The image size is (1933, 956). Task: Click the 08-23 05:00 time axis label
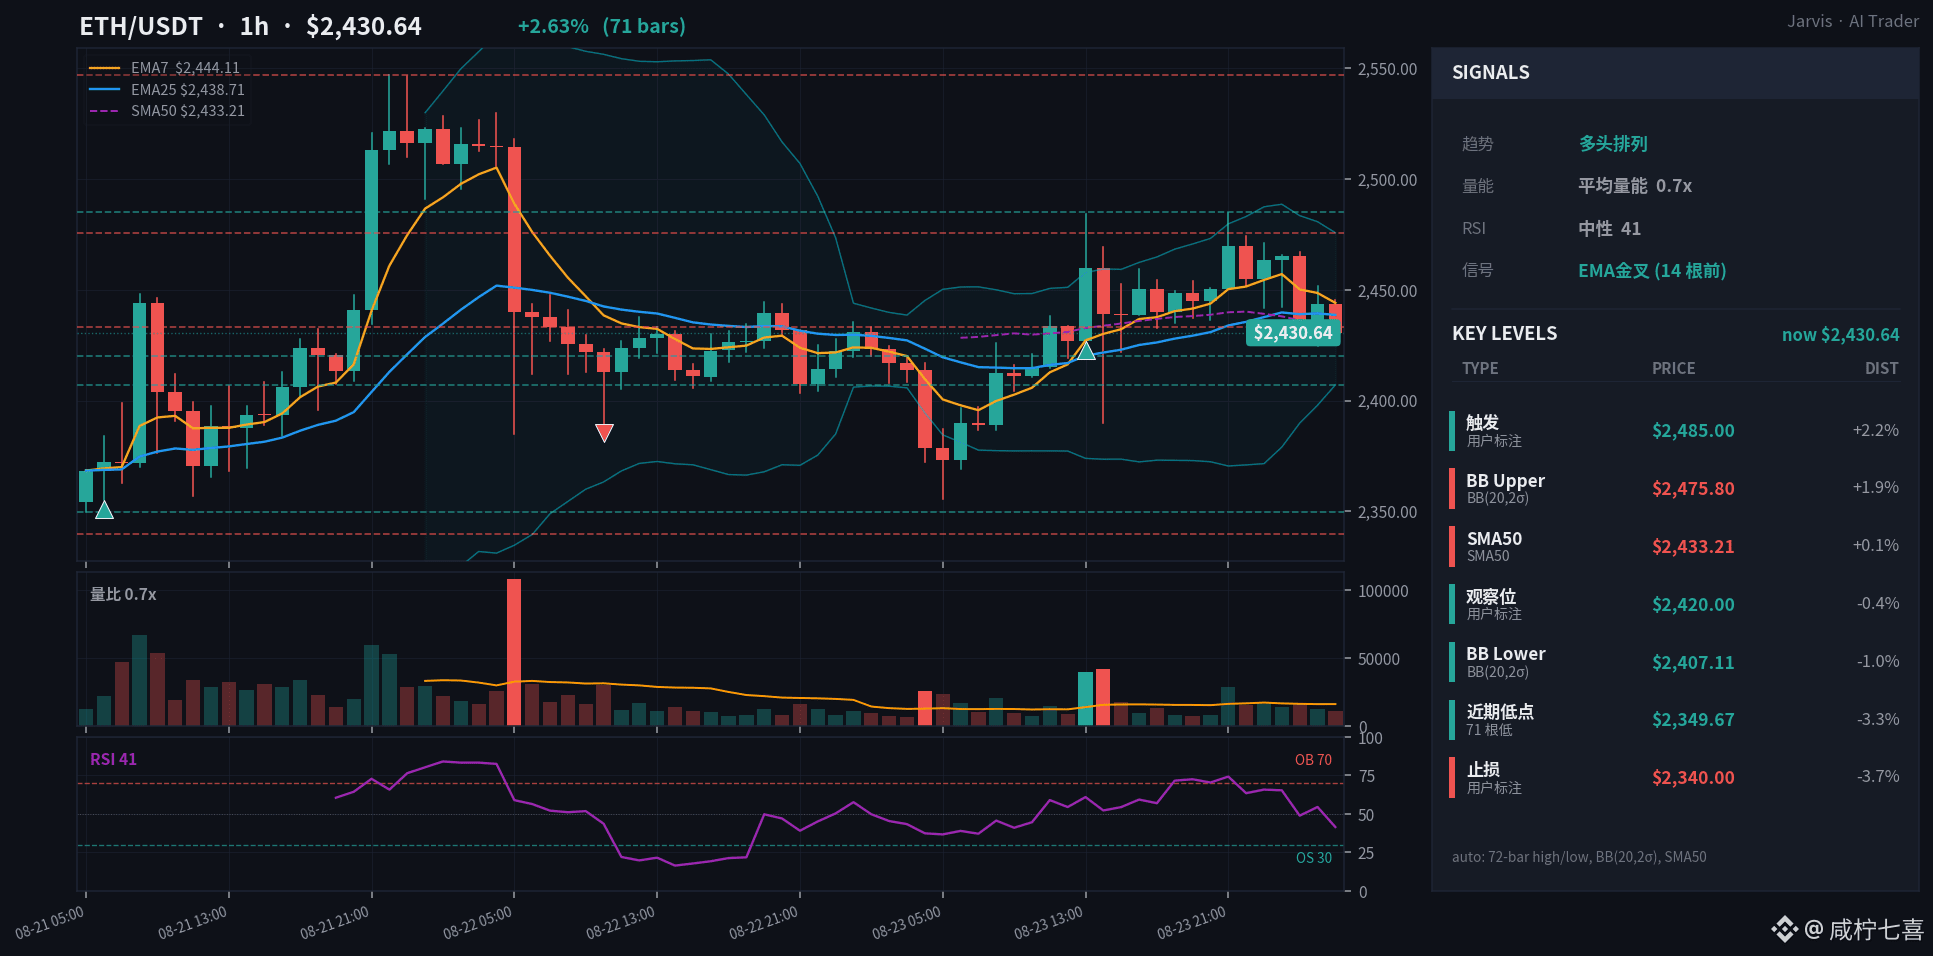point(906,922)
